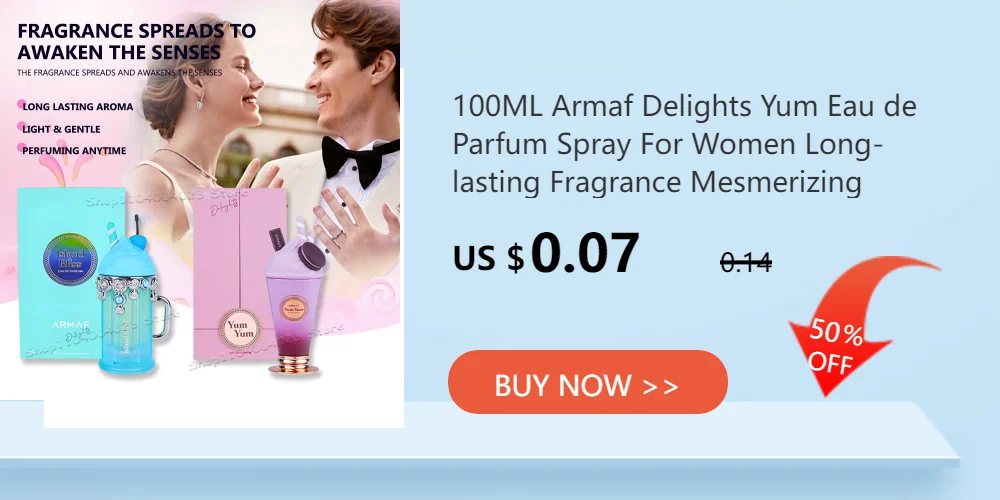Screen dimensions: 1000x500
Task: Open the Armaf Delights Yum product title
Action: 684,144
